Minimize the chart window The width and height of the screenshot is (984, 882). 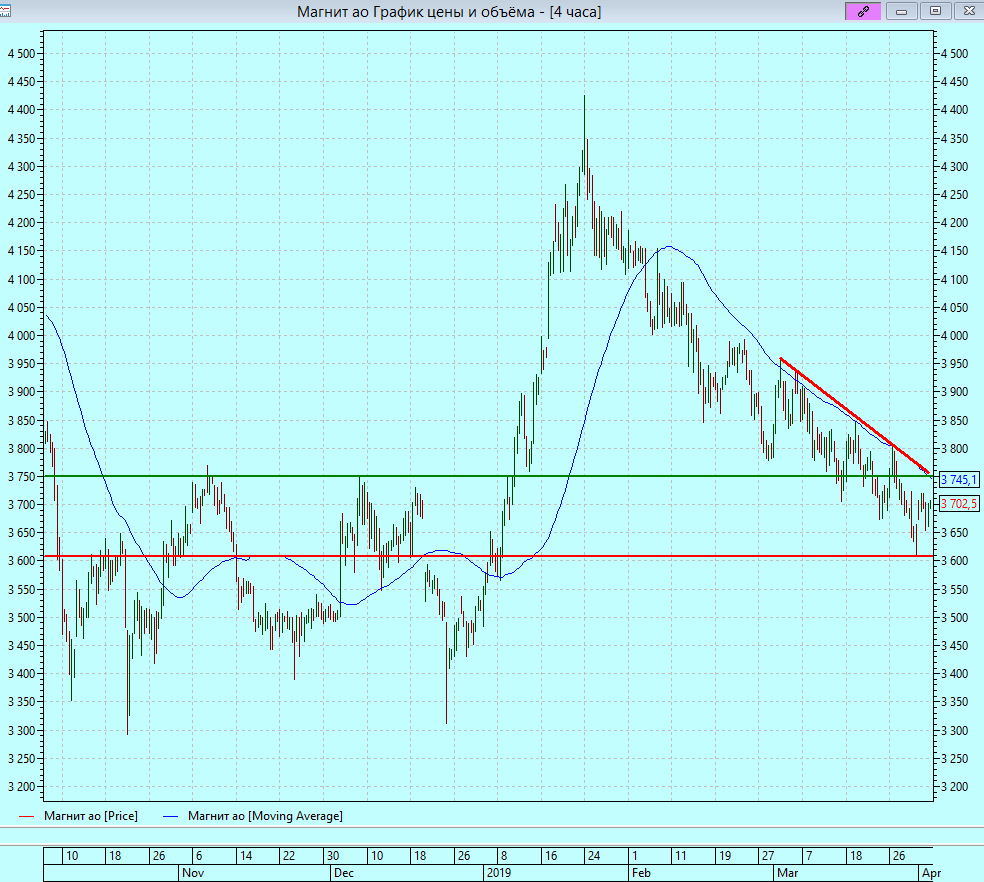click(902, 11)
